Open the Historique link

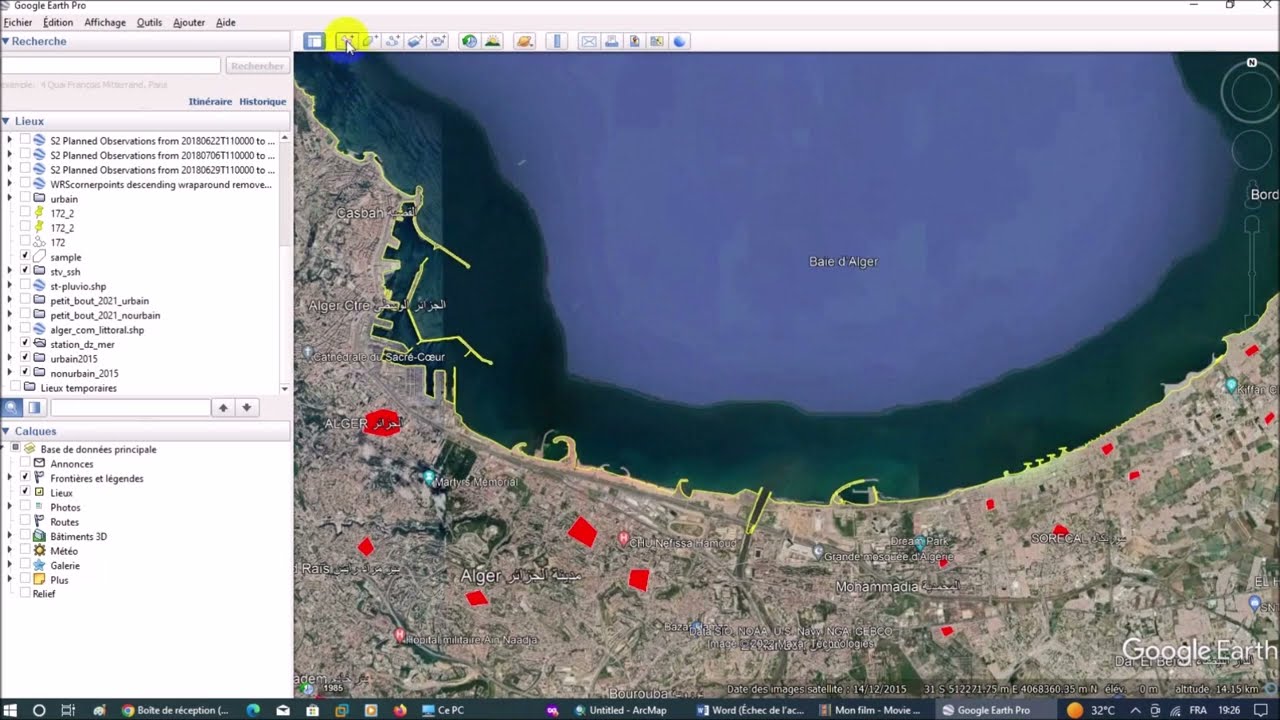pos(263,102)
